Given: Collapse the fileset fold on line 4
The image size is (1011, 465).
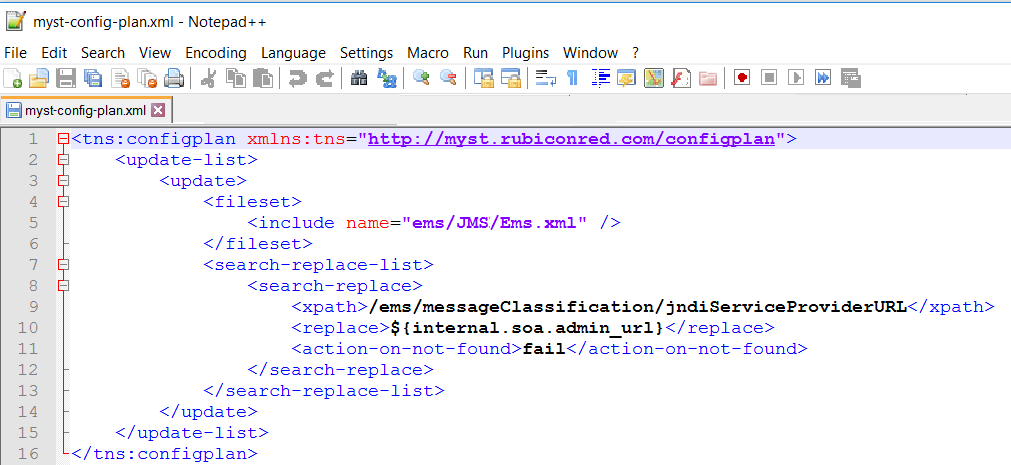Looking at the screenshot, I should (64, 202).
